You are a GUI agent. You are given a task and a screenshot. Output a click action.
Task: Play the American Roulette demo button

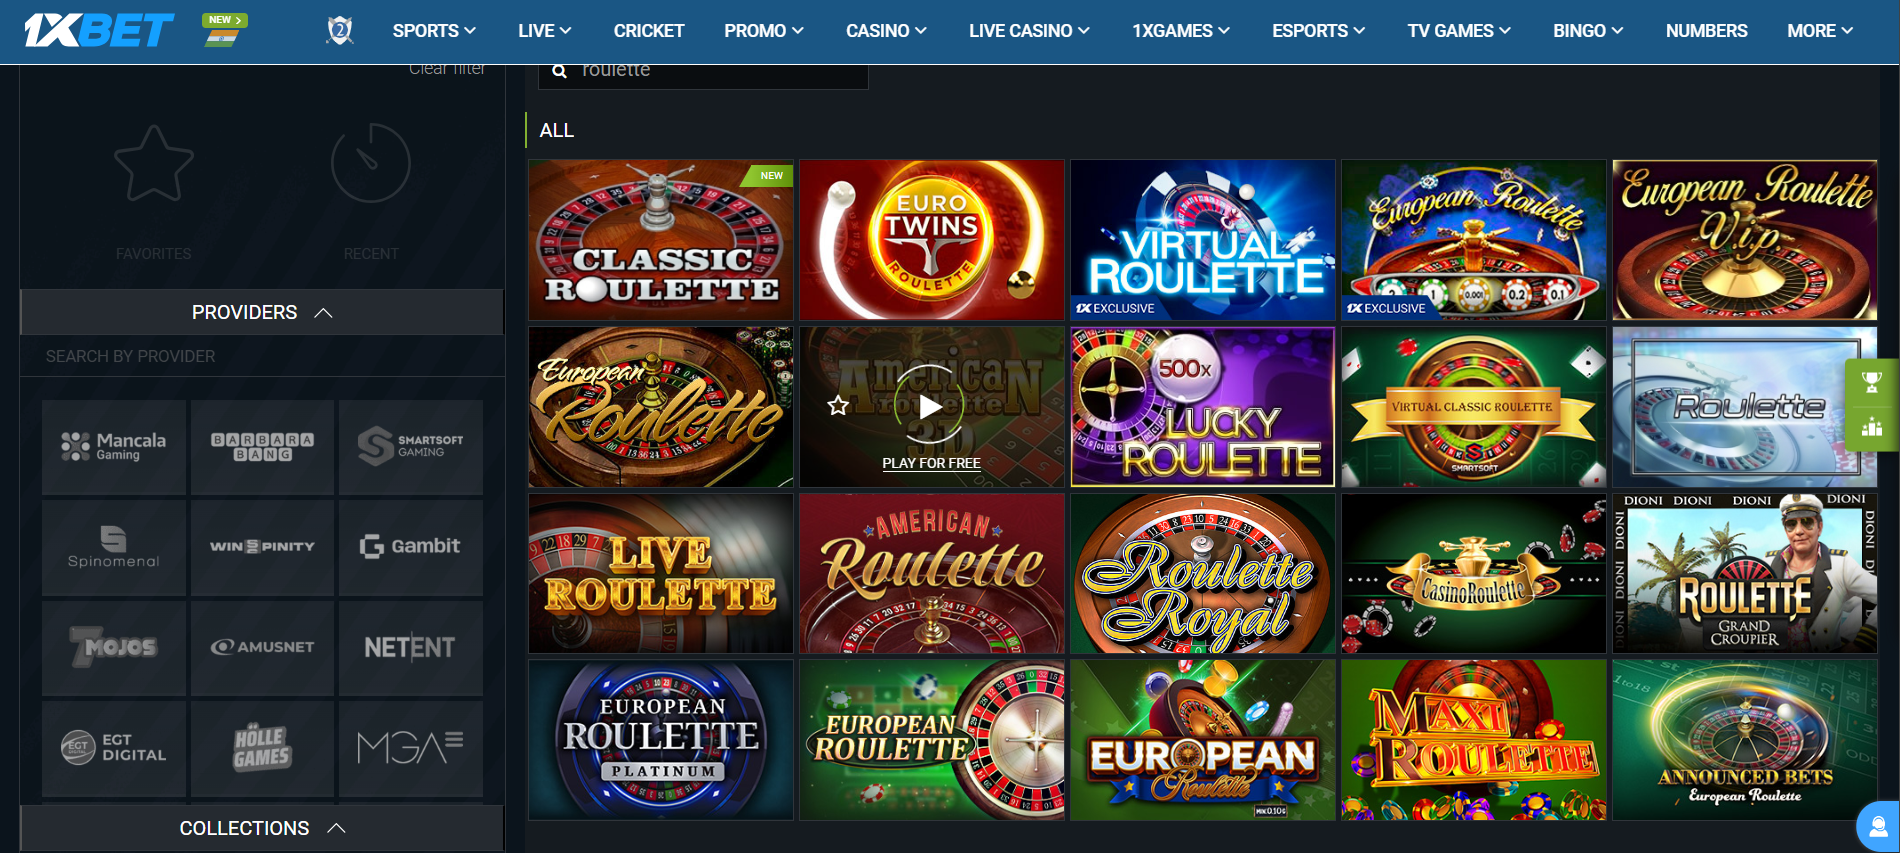[931, 406]
